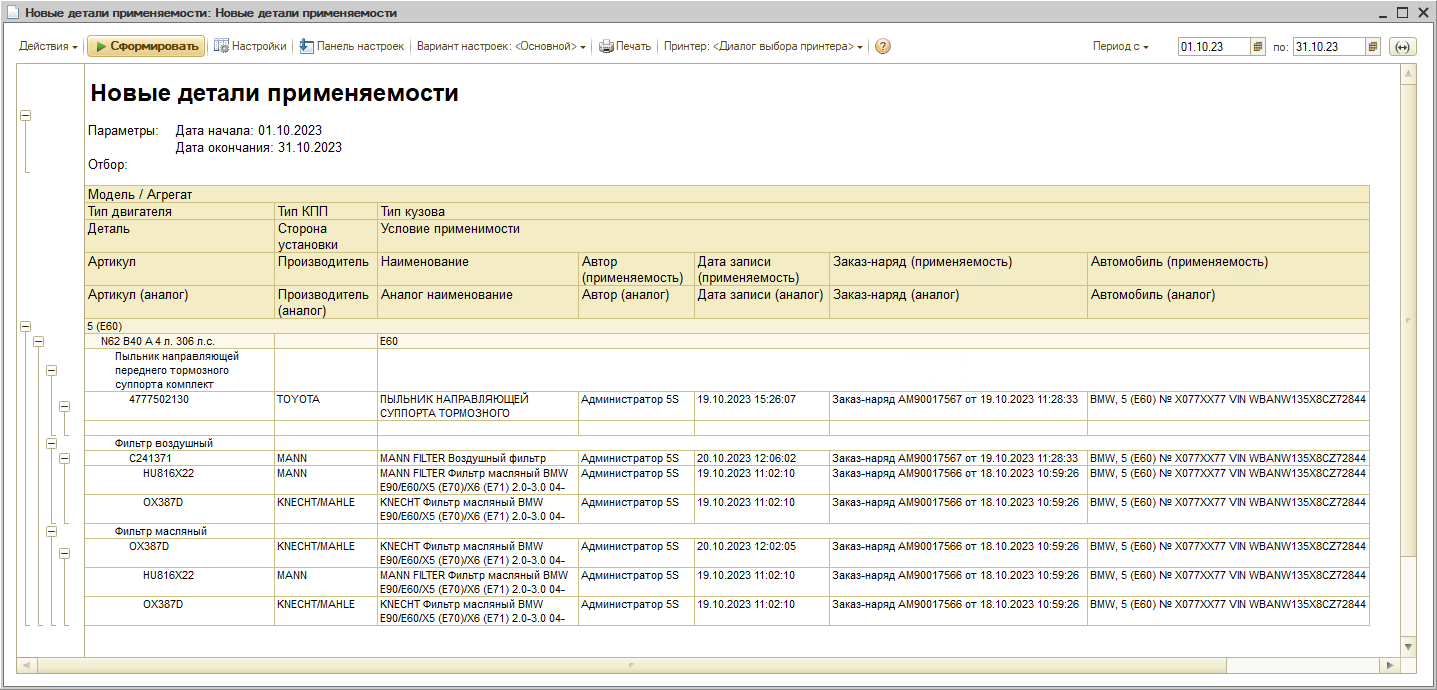
Task: Select the Артикул (аналог) header cell
Action: [x=180, y=302]
